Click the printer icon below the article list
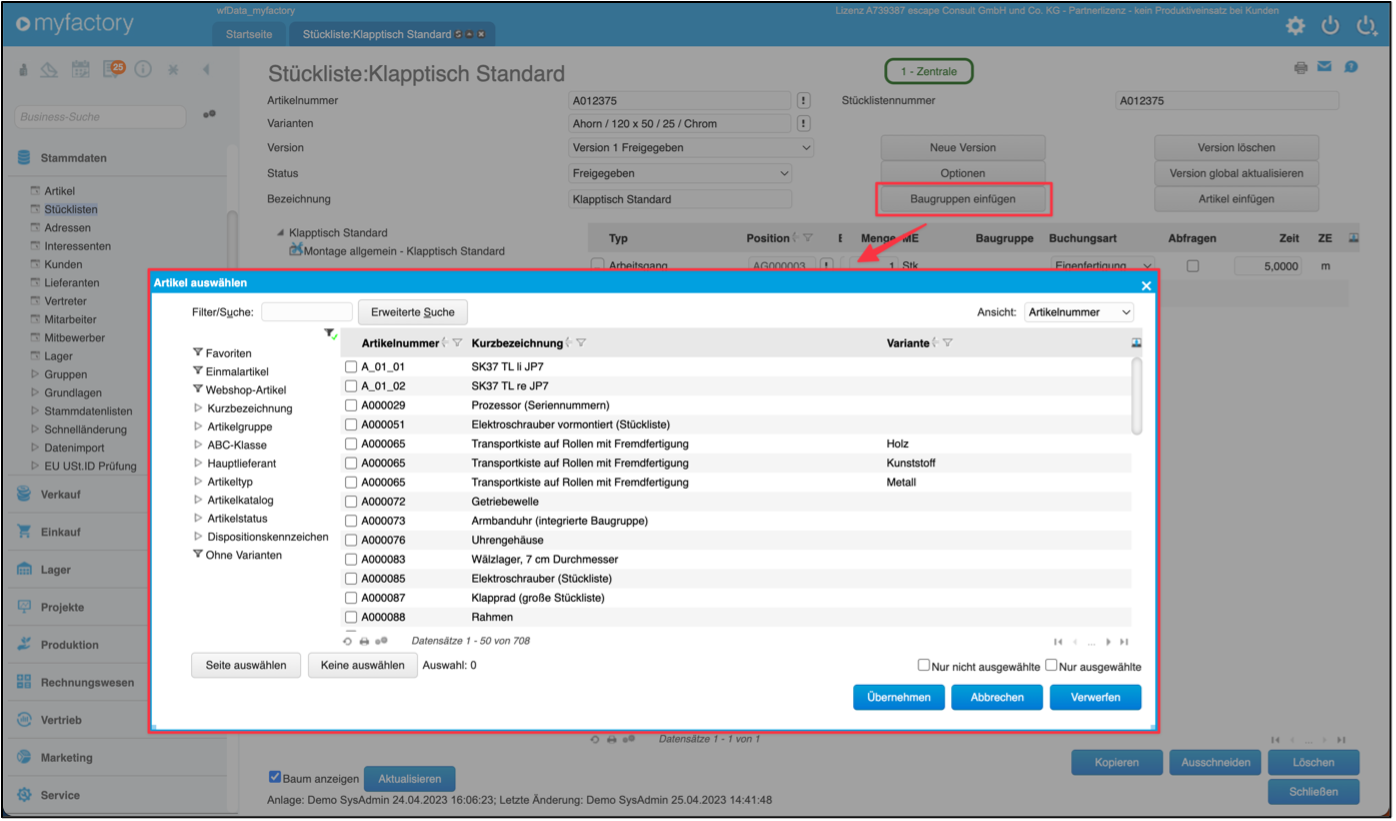The image size is (1396, 821). tap(364, 641)
